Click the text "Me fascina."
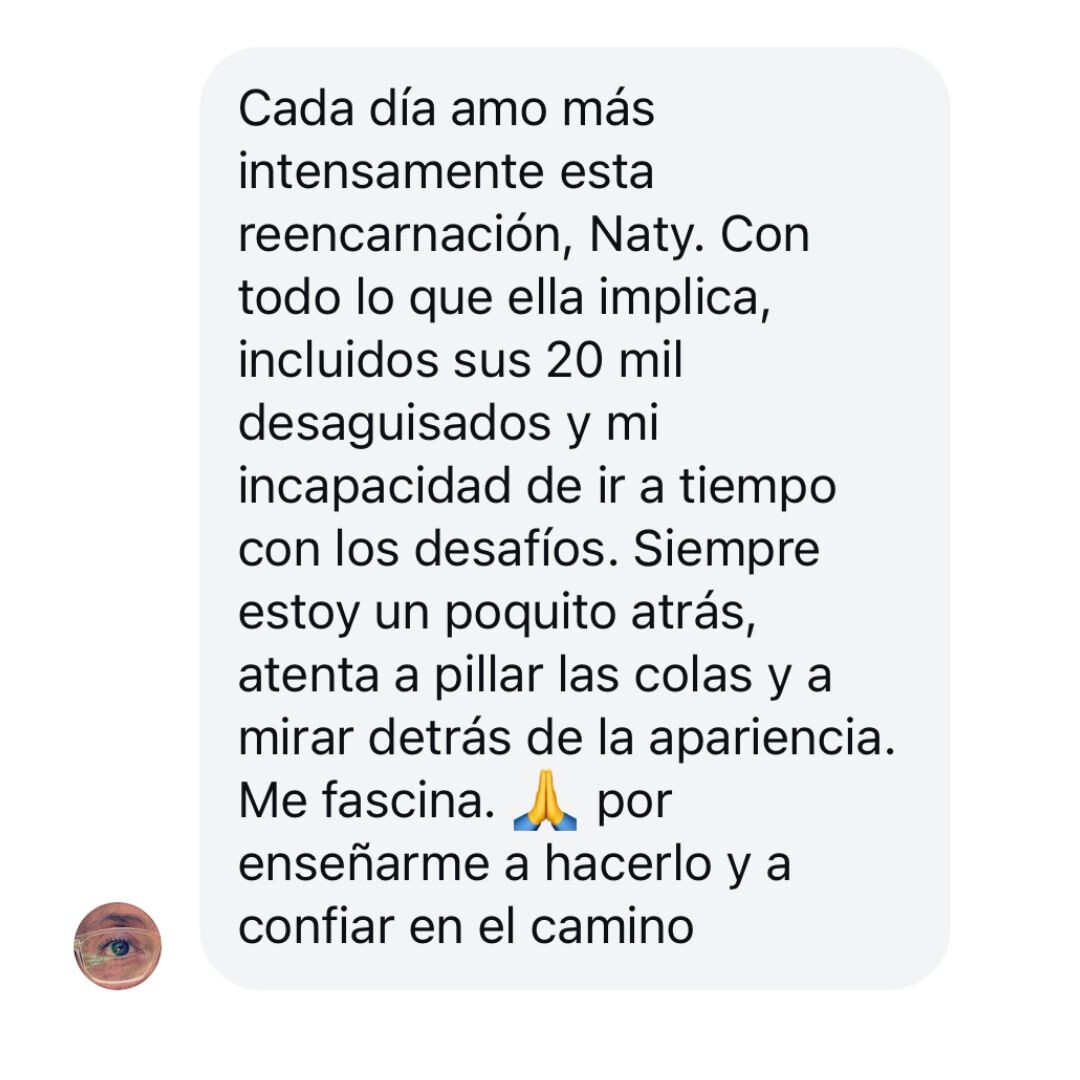 coord(366,802)
